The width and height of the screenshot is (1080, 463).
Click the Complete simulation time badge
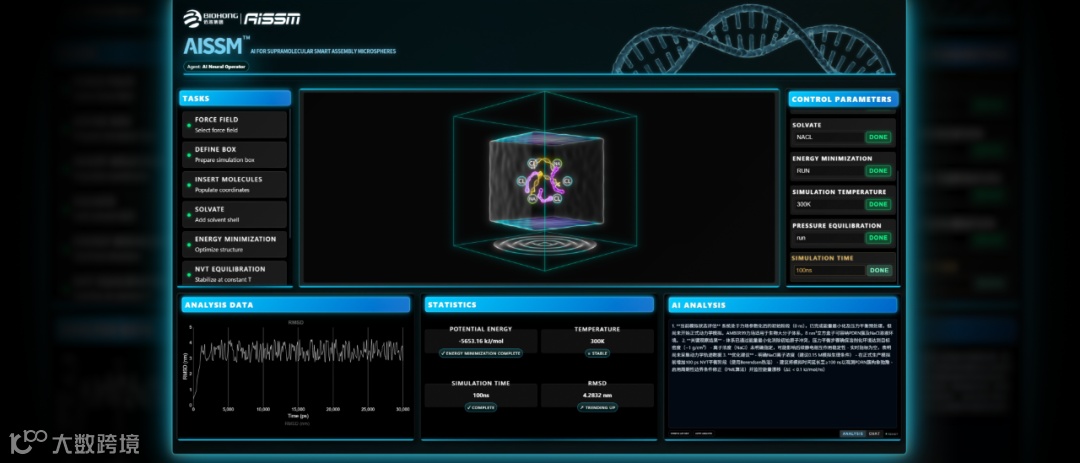(x=481, y=407)
